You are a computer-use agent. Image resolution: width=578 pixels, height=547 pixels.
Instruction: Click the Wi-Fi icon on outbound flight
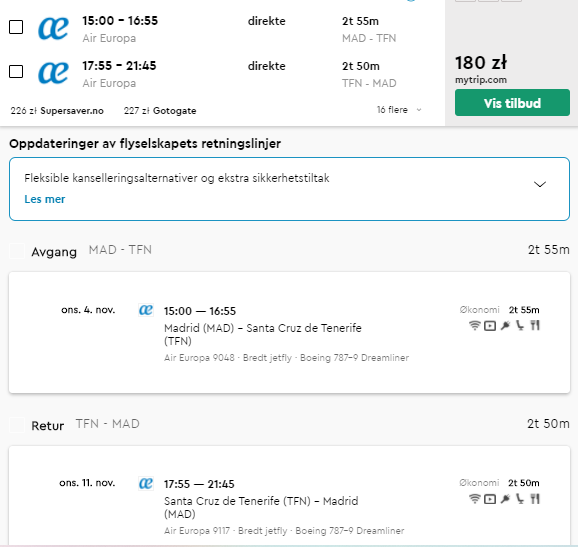475,325
